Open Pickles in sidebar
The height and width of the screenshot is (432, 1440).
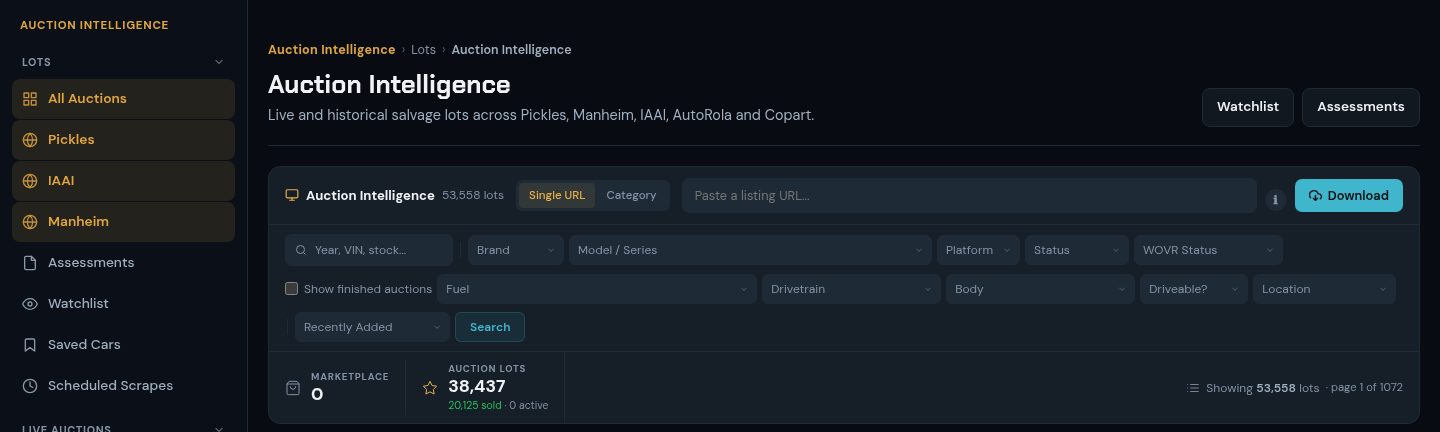123,140
